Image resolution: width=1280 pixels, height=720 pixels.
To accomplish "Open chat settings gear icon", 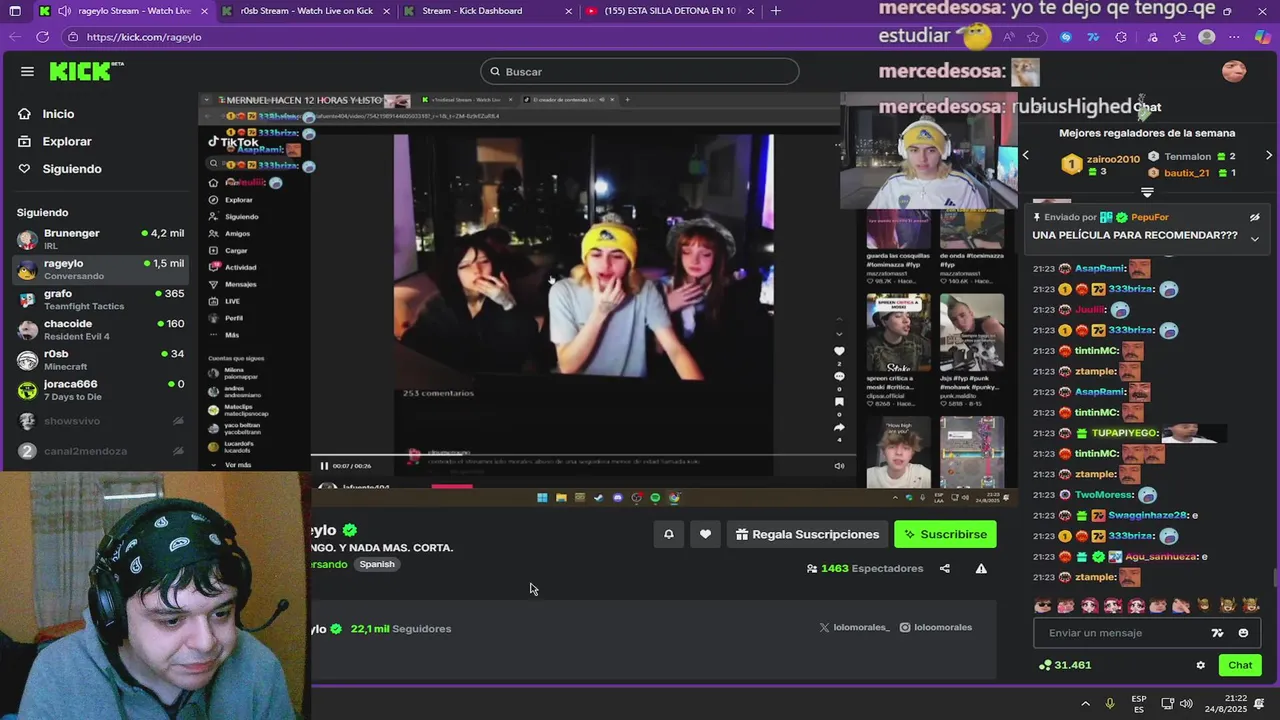I will point(1201,665).
